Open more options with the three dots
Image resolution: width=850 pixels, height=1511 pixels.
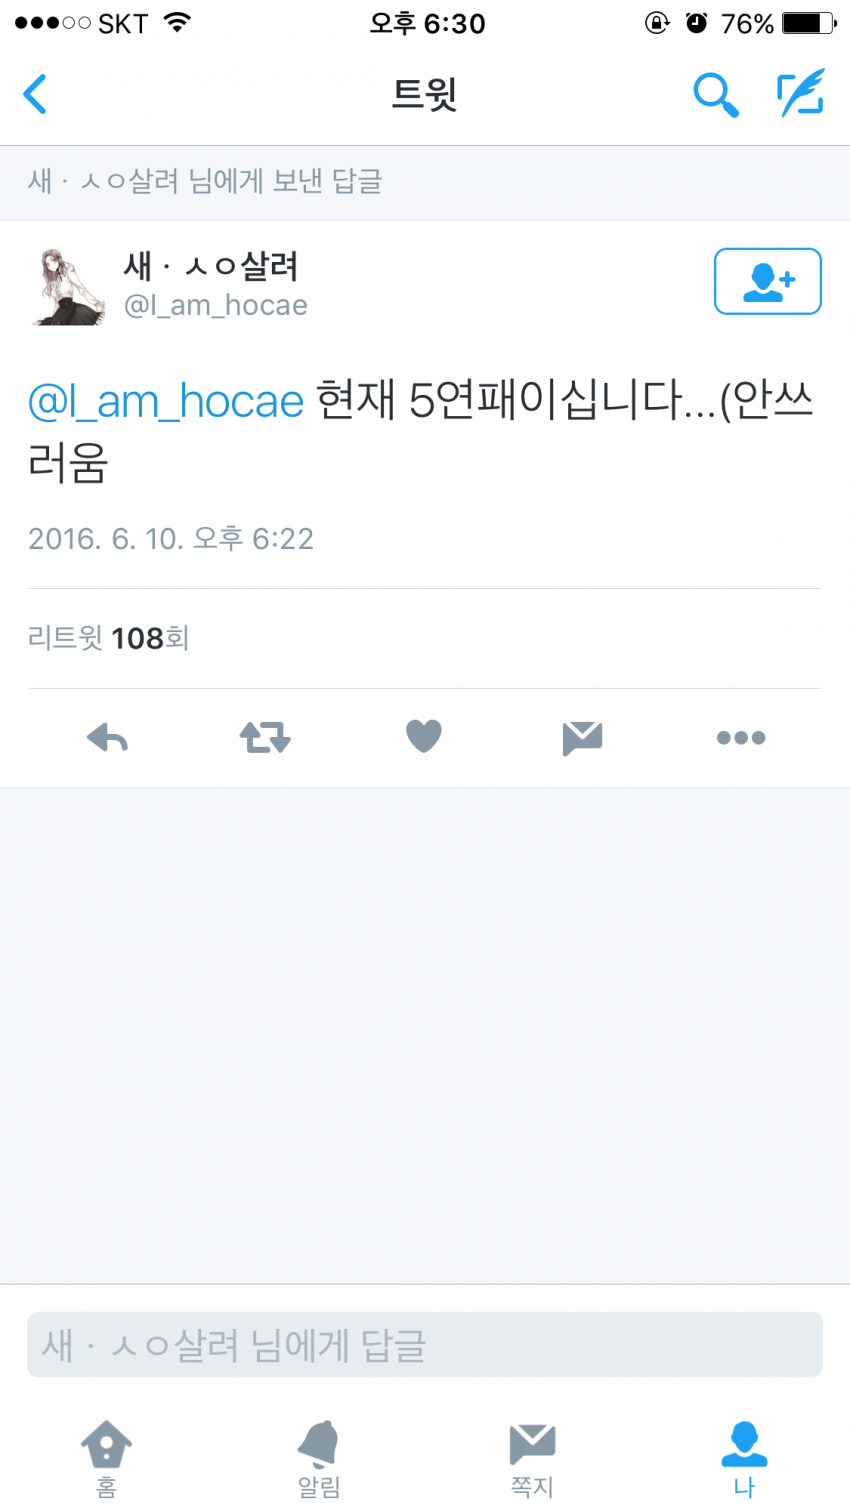(741, 738)
